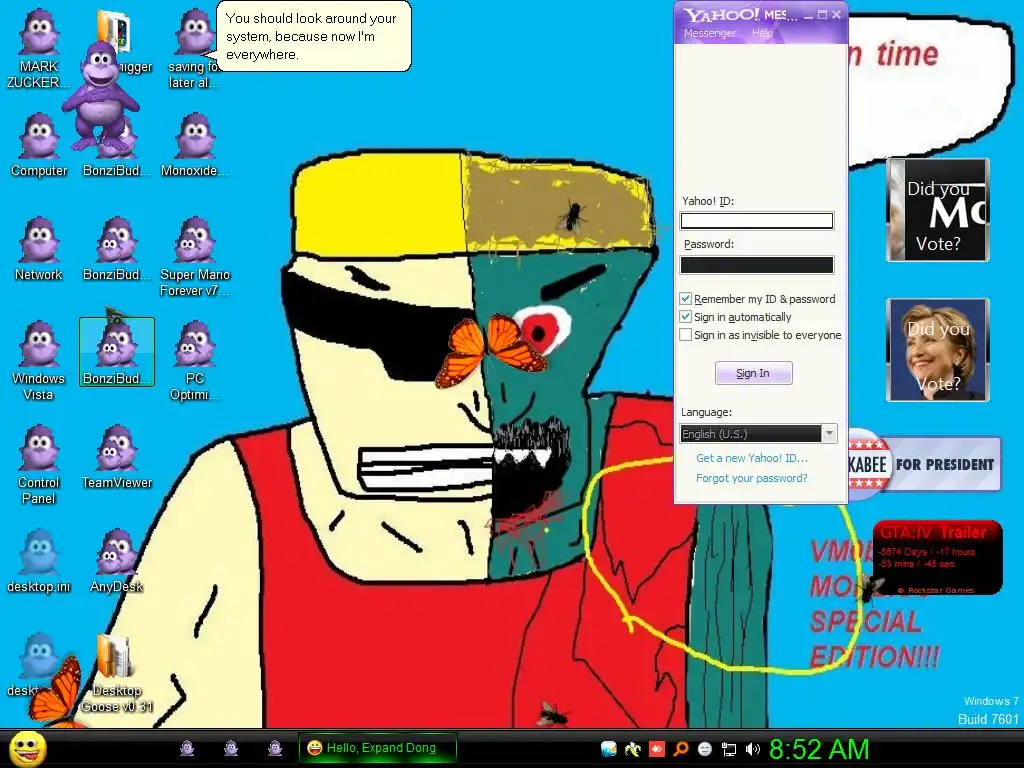
Task: Expand the Language dropdown arrow
Action: click(x=829, y=434)
